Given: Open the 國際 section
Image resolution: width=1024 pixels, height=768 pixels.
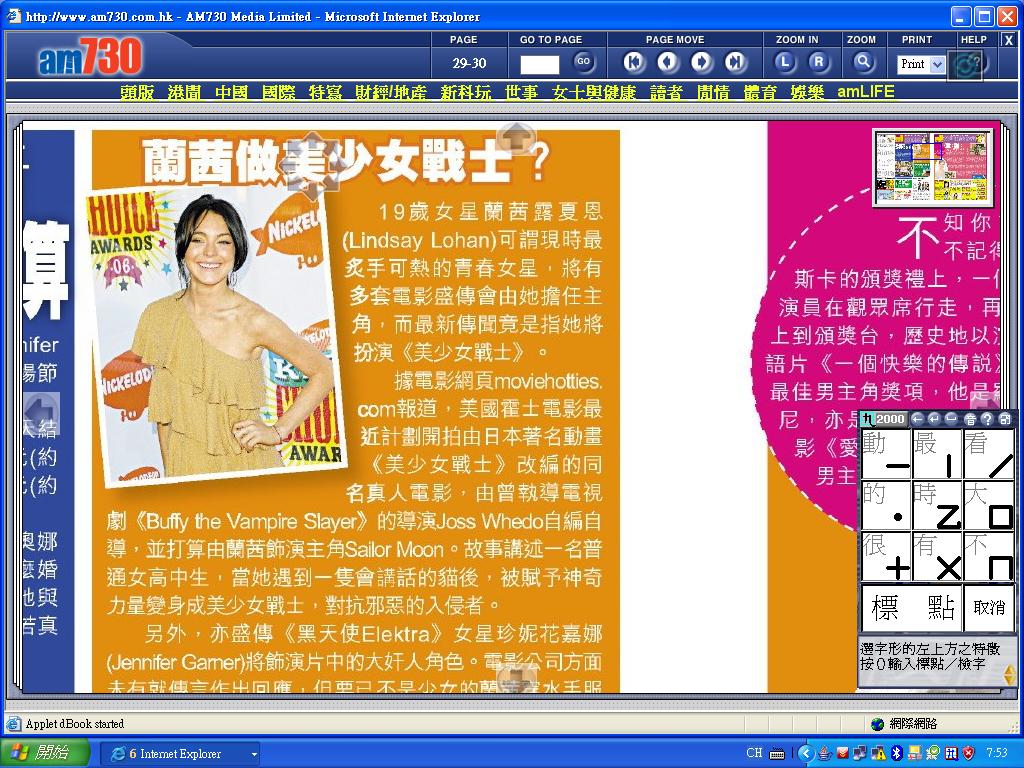Looking at the screenshot, I should coord(279,92).
